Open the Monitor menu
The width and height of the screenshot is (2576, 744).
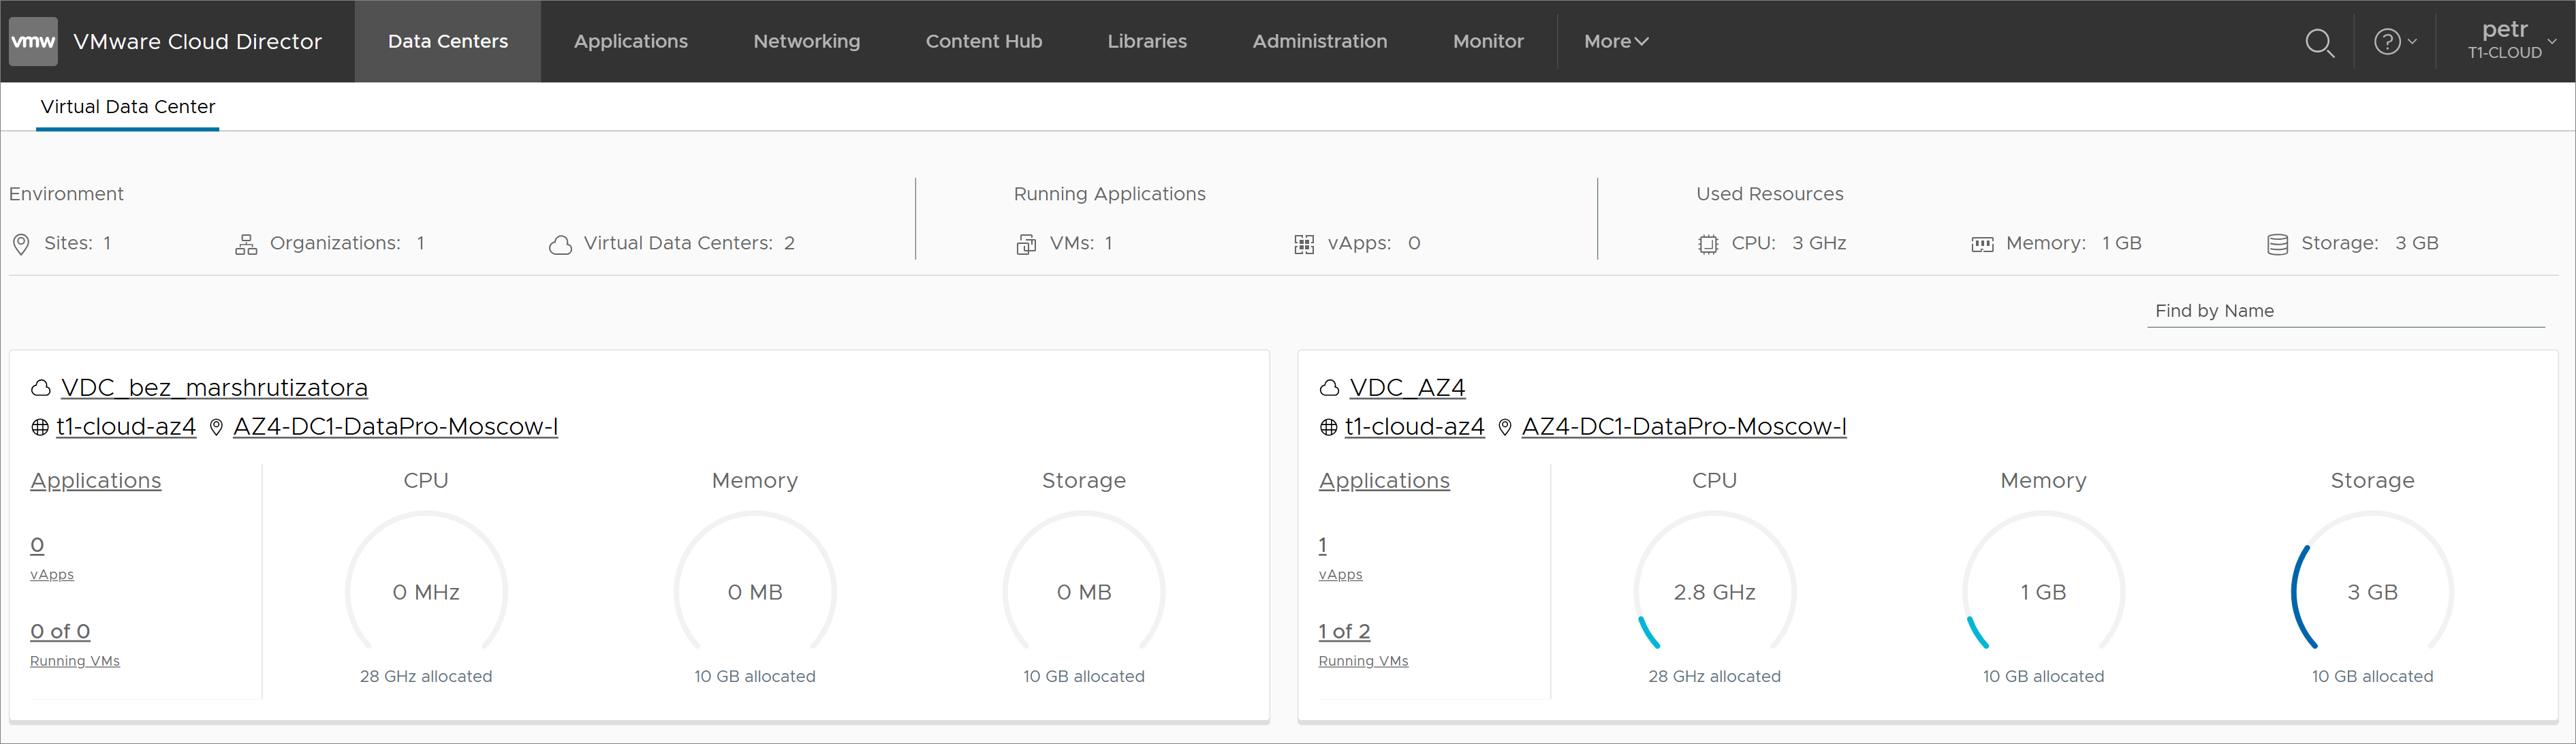pyautogui.click(x=1488, y=41)
